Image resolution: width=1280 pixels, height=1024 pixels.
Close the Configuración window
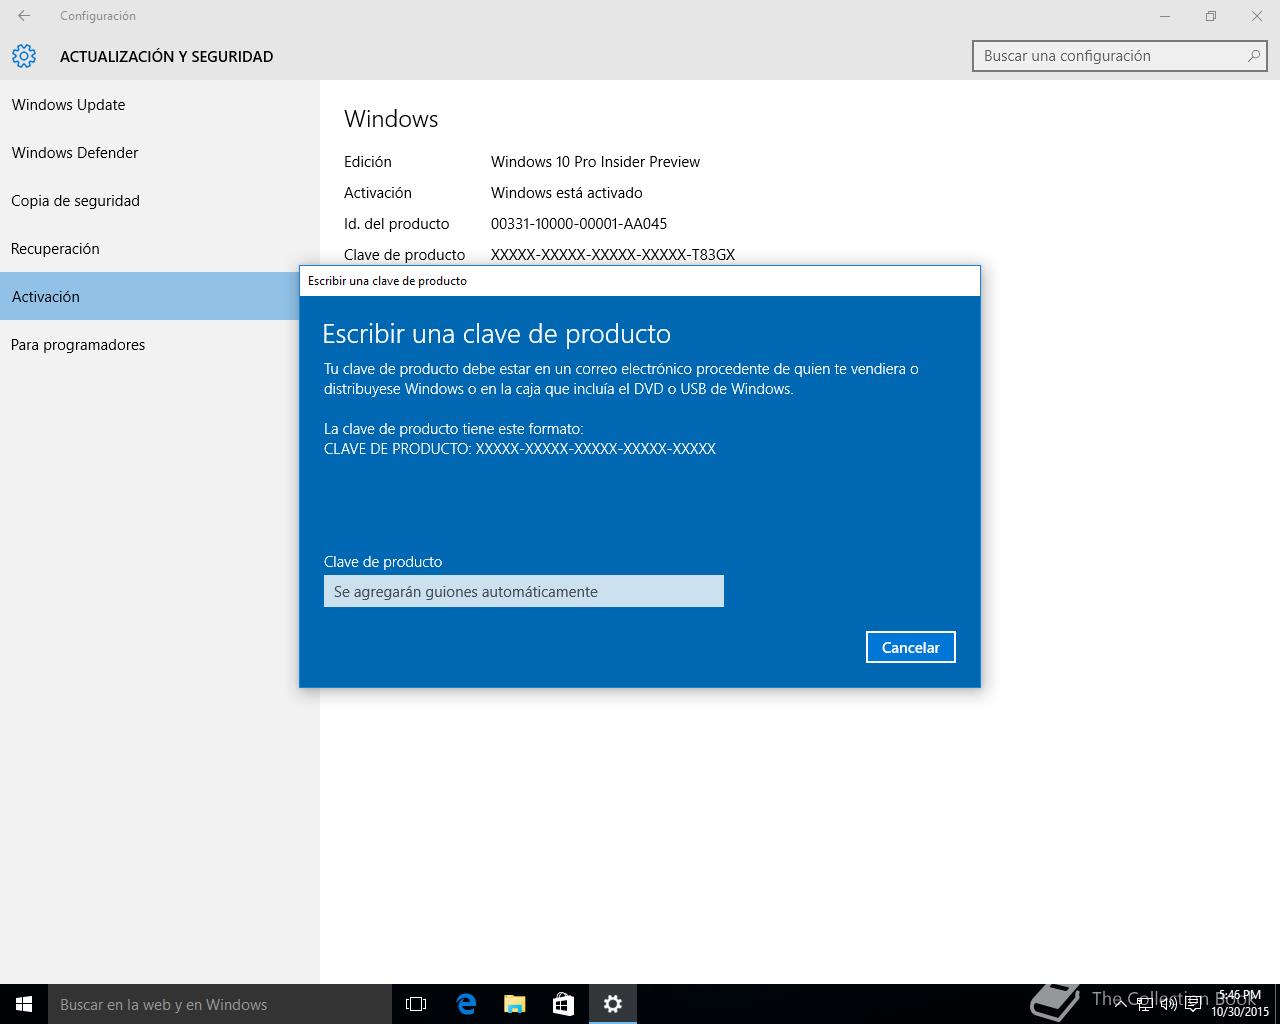pos(1257,16)
